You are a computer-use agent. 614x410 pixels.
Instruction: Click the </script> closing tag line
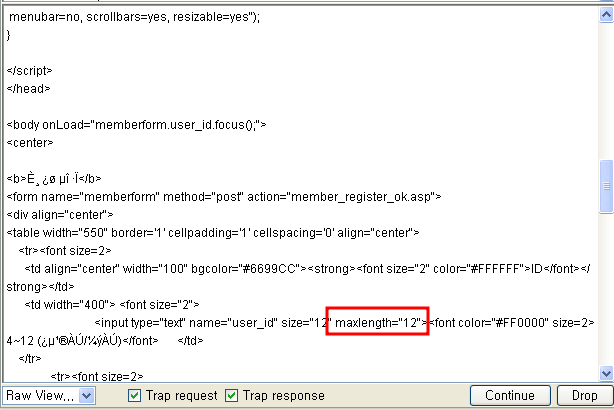[x=29, y=70]
